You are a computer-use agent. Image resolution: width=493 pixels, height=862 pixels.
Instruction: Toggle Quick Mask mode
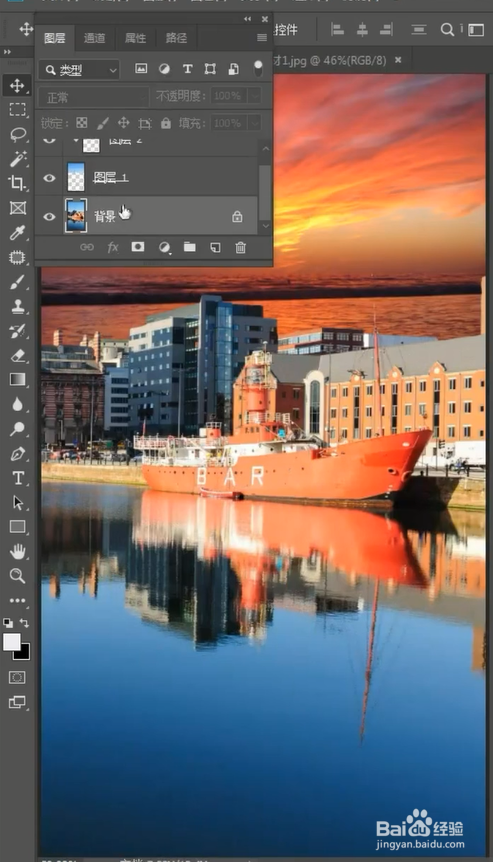coord(17,677)
